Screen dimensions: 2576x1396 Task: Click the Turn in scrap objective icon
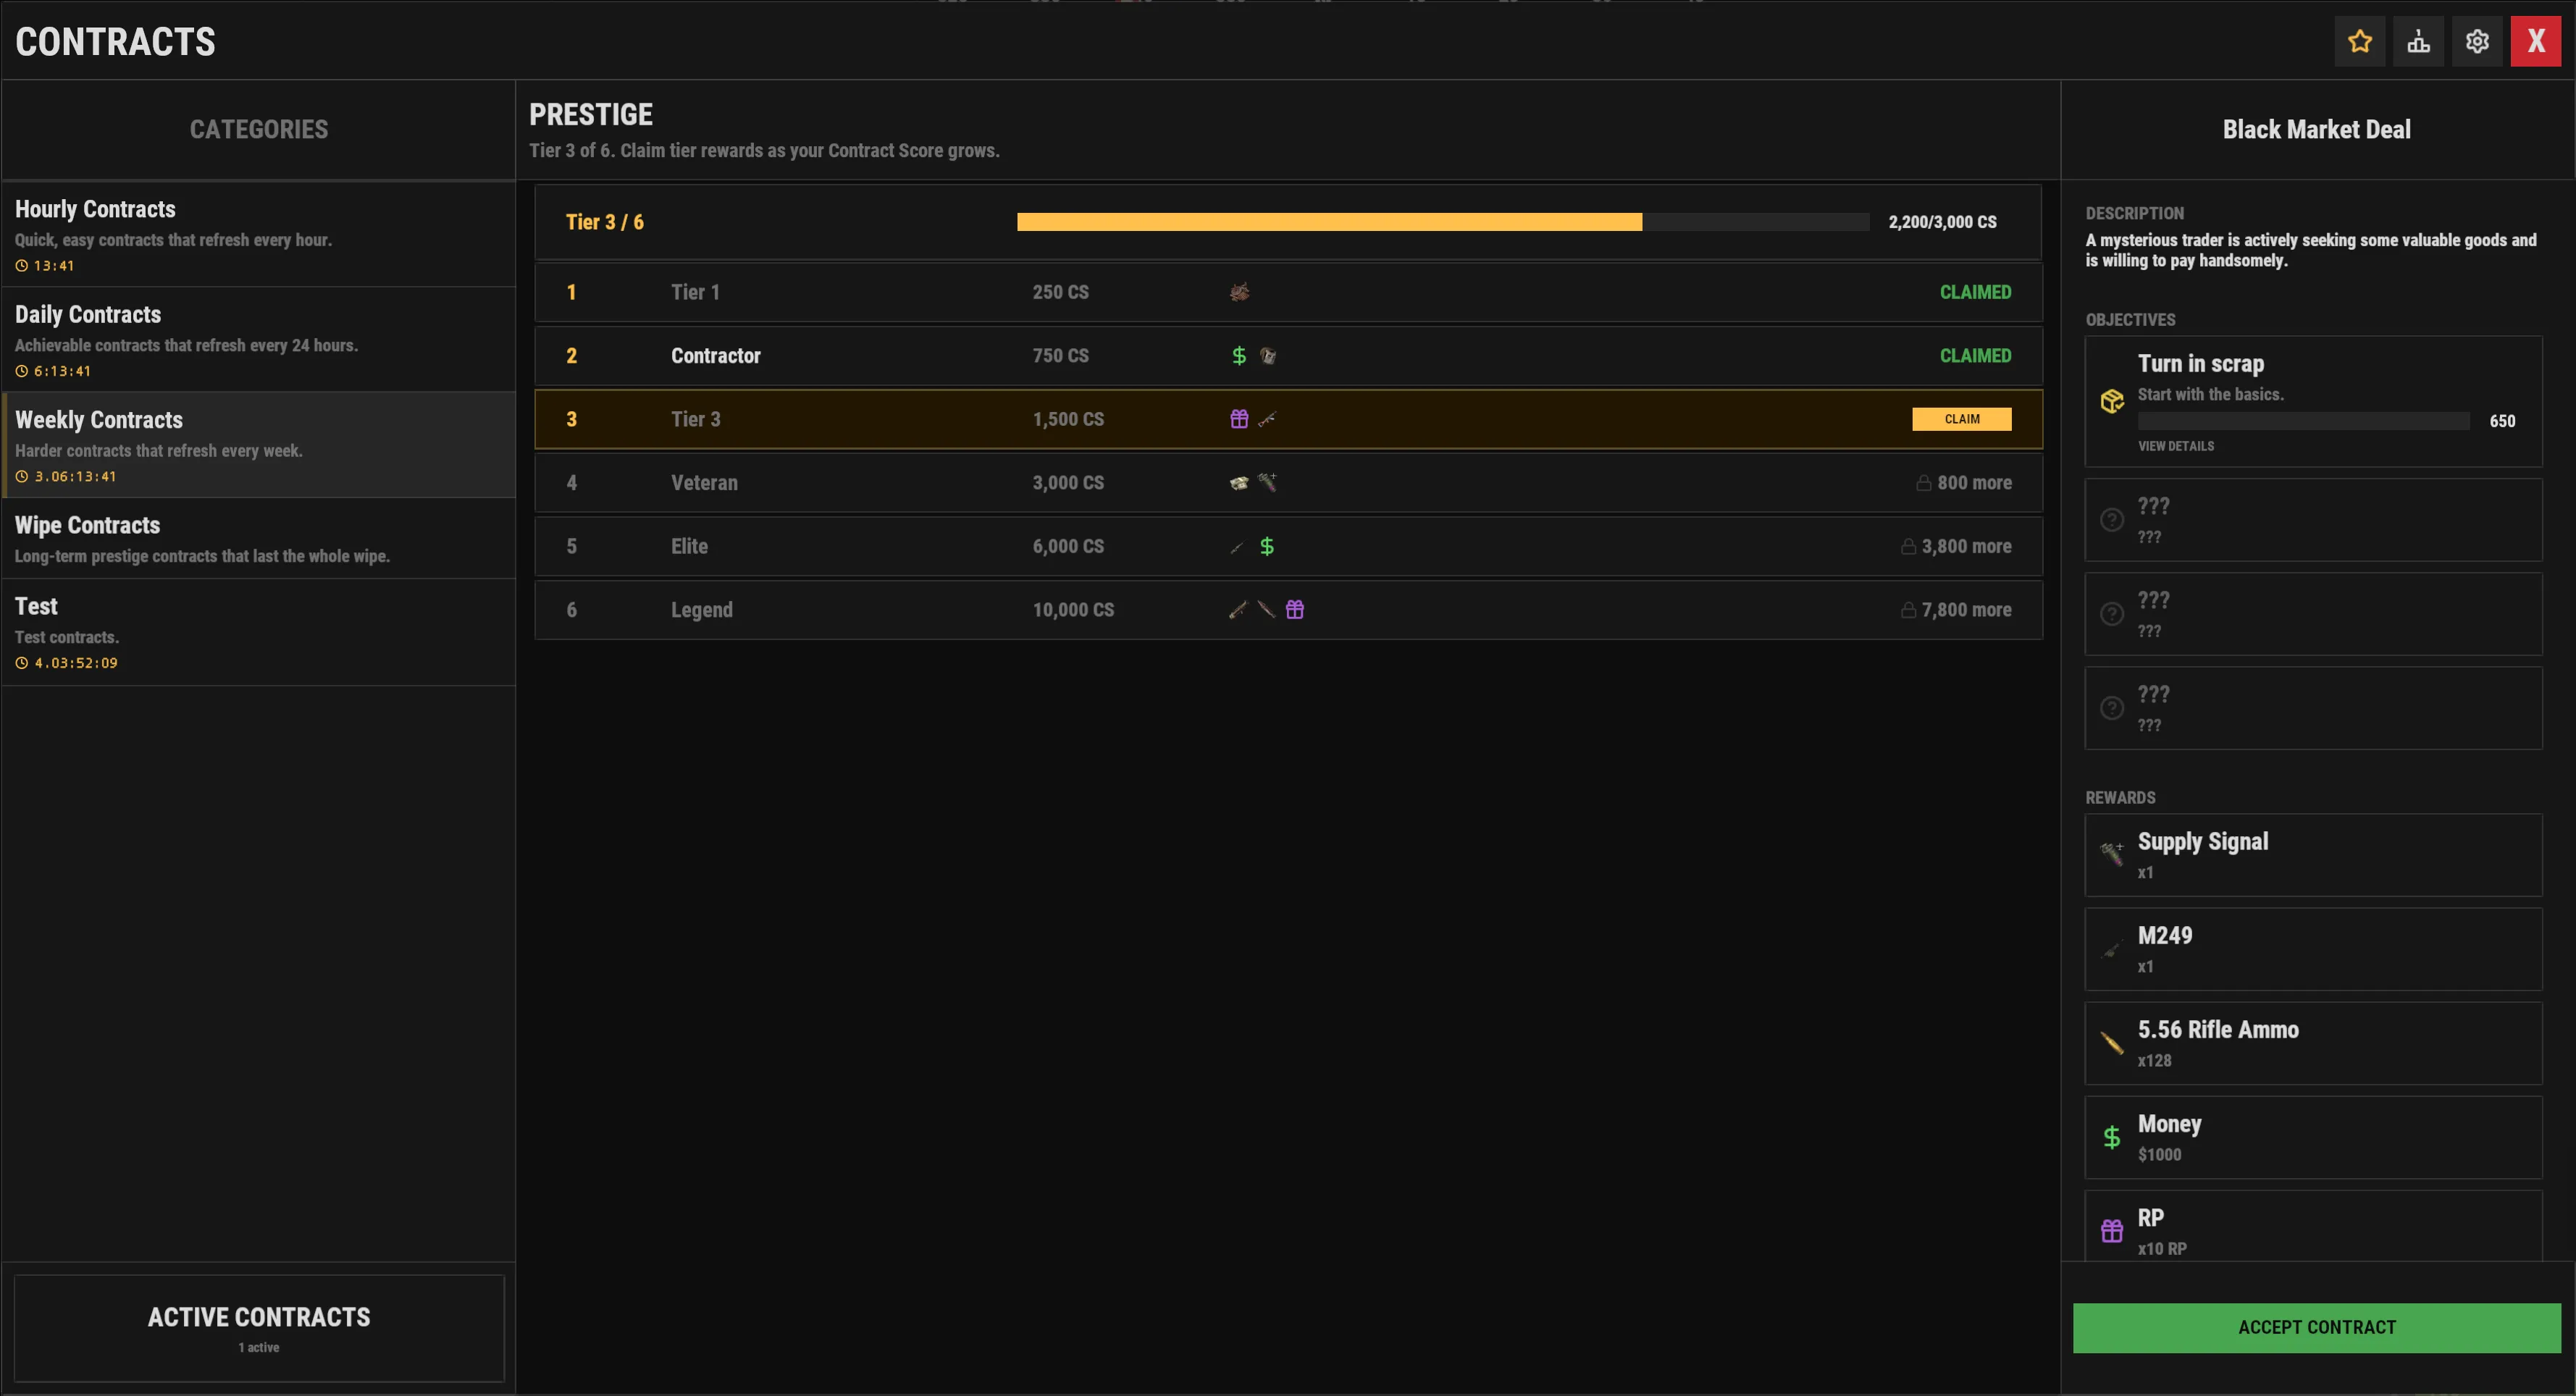tap(2112, 401)
